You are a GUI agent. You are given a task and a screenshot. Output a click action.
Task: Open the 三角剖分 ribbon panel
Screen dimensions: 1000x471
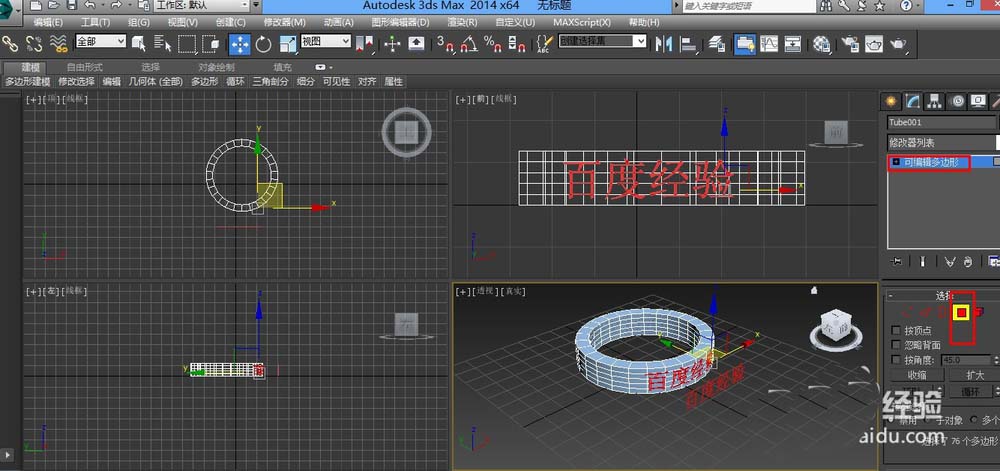(270, 82)
